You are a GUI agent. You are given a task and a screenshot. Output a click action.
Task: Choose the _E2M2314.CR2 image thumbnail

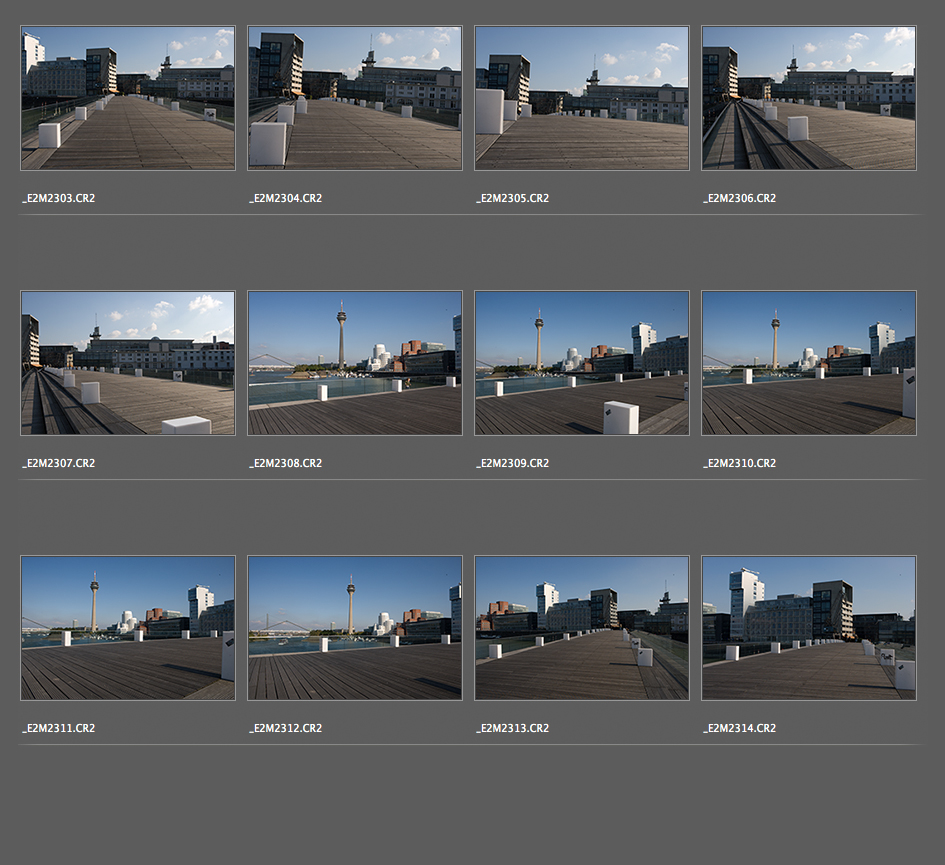coord(809,628)
